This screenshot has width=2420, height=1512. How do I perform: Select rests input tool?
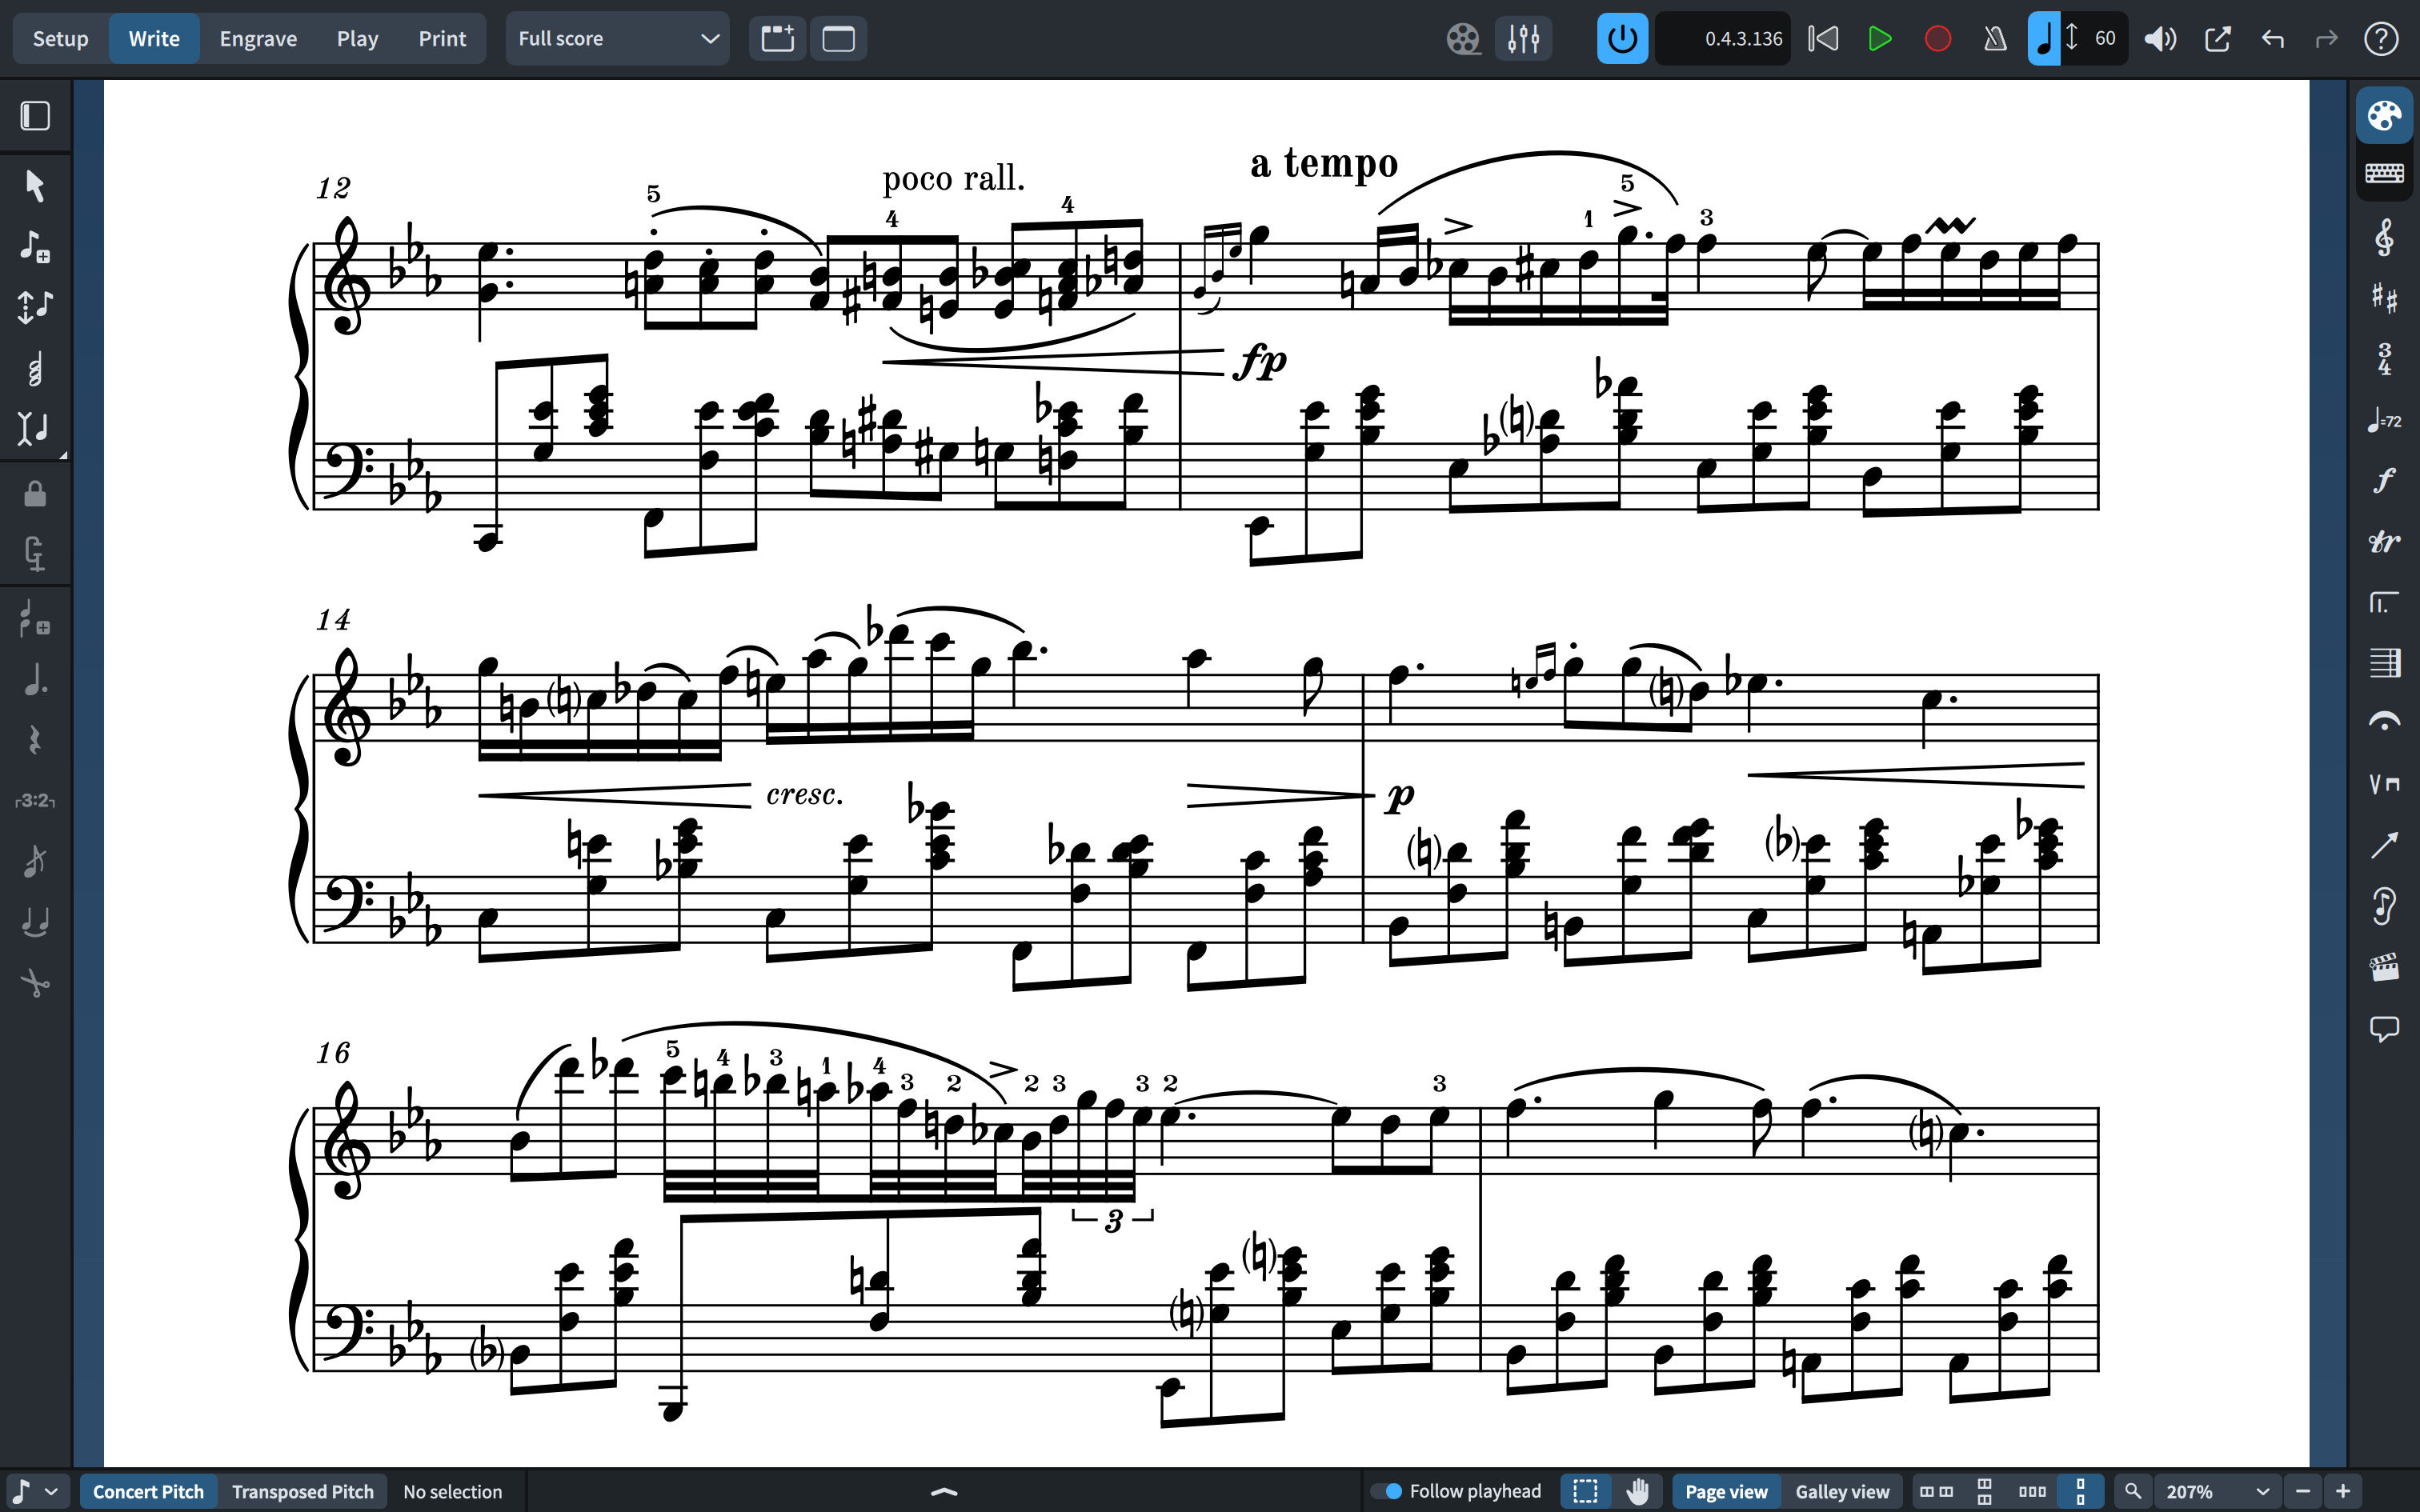[x=35, y=740]
